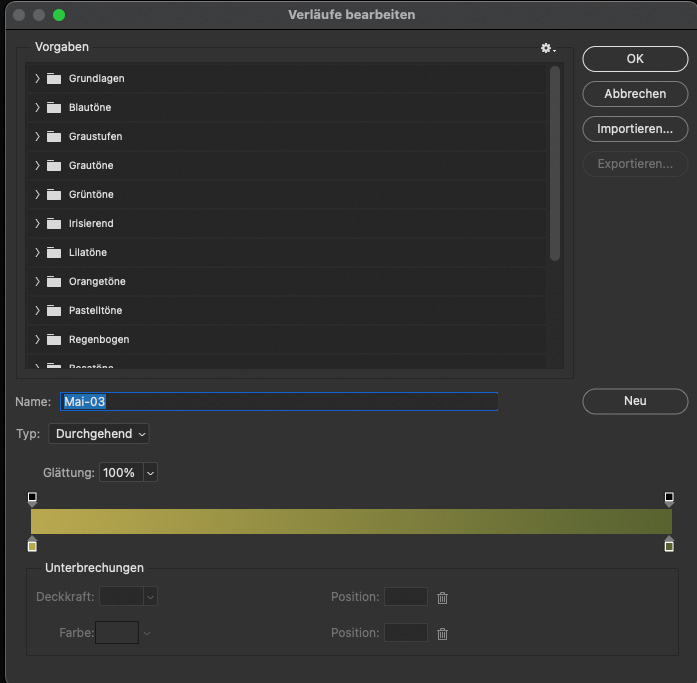Click the Farbe color swatch
The height and width of the screenshot is (683, 697).
click(117, 633)
